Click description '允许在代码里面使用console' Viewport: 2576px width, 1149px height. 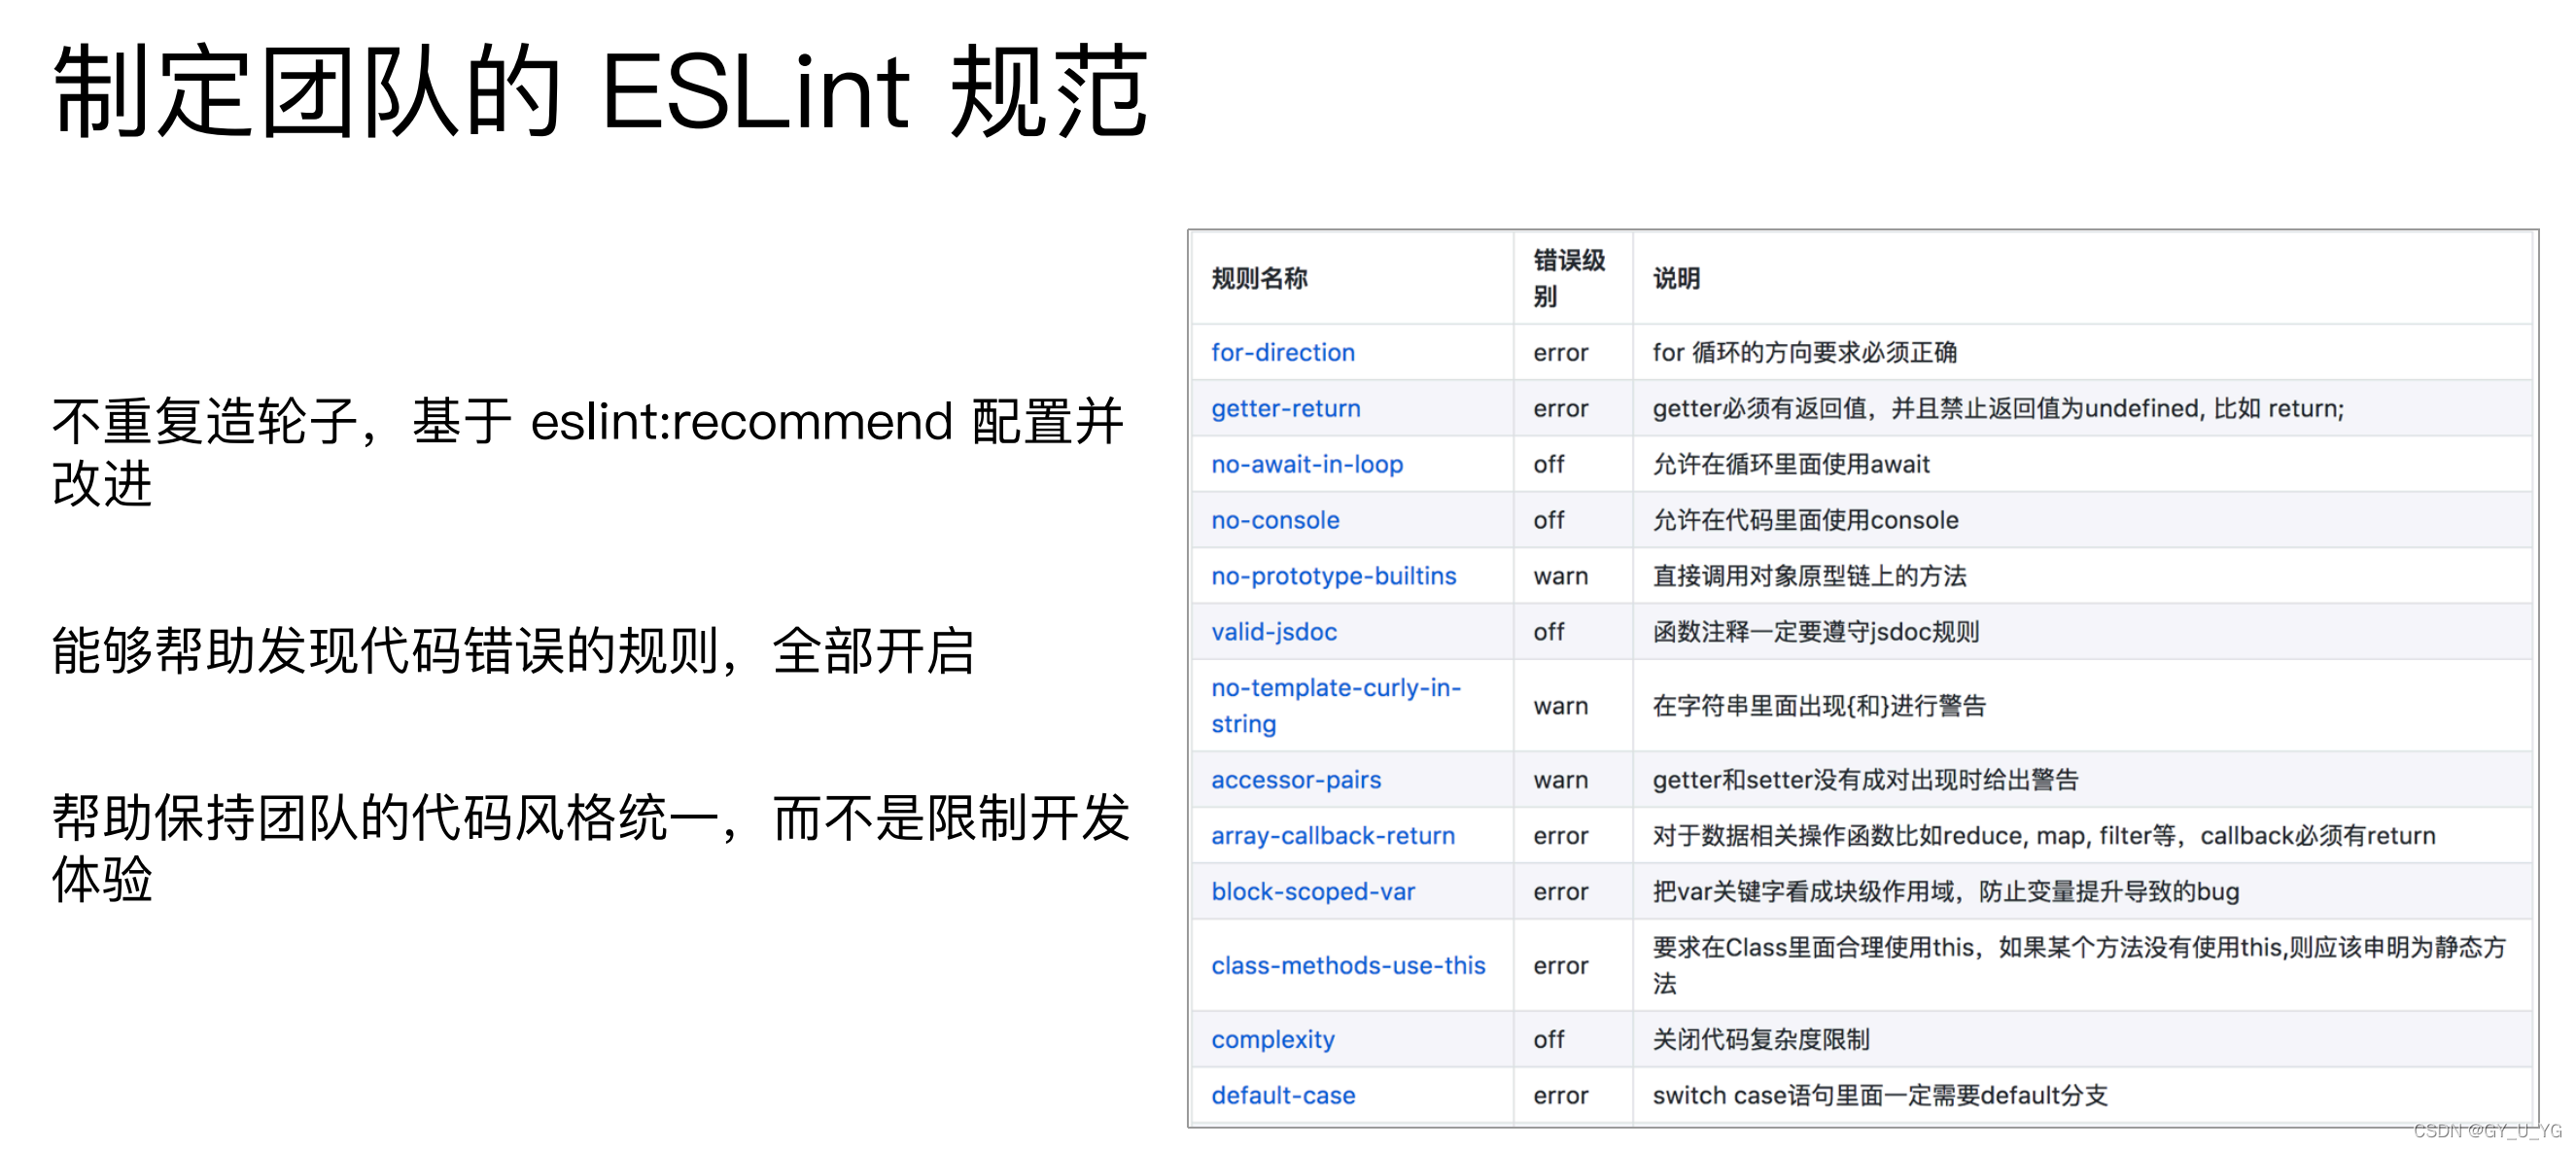click(x=1805, y=520)
